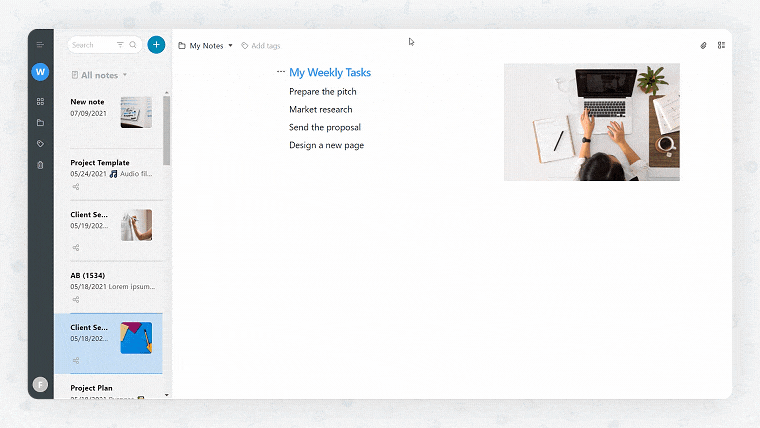The image size is (760, 428).
Task: Click the Send the proposal line
Action: (x=325, y=127)
